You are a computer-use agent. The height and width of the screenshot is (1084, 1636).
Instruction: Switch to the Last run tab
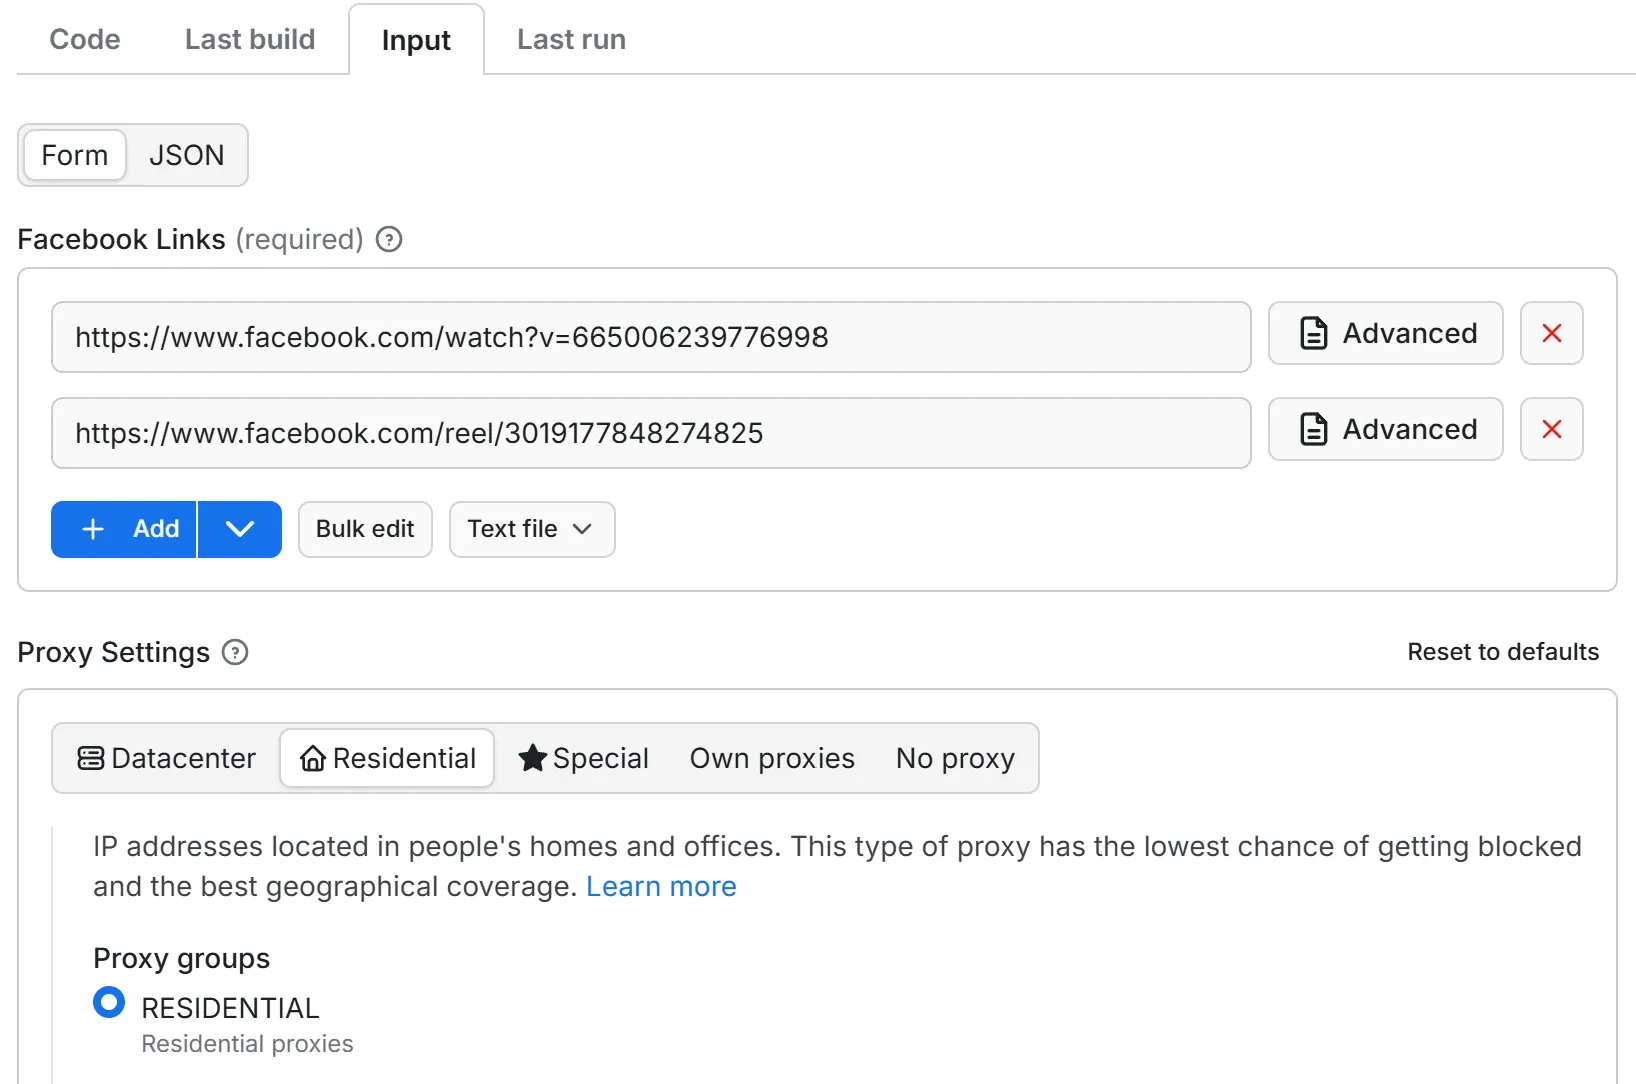pos(570,40)
